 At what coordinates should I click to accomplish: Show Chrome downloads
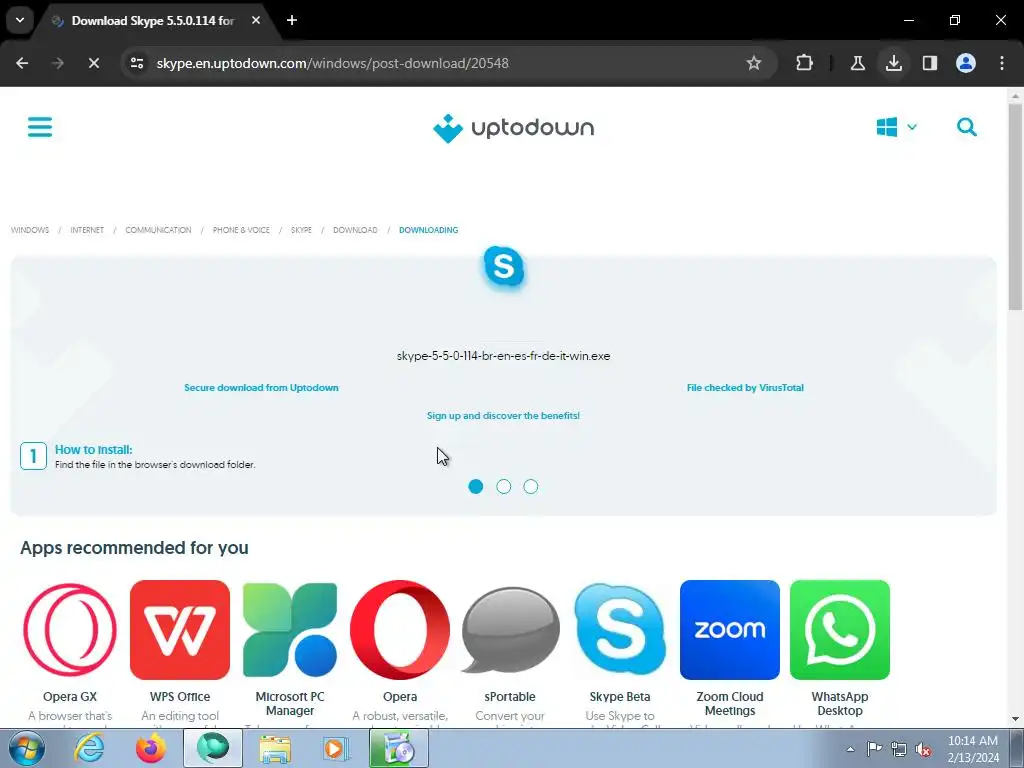coord(893,63)
